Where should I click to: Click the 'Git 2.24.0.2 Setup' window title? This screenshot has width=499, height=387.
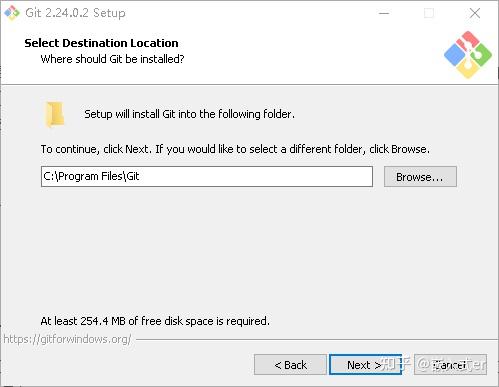coord(75,13)
